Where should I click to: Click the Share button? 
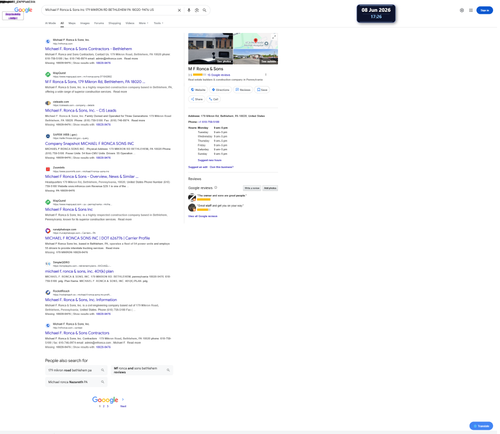coord(197,99)
